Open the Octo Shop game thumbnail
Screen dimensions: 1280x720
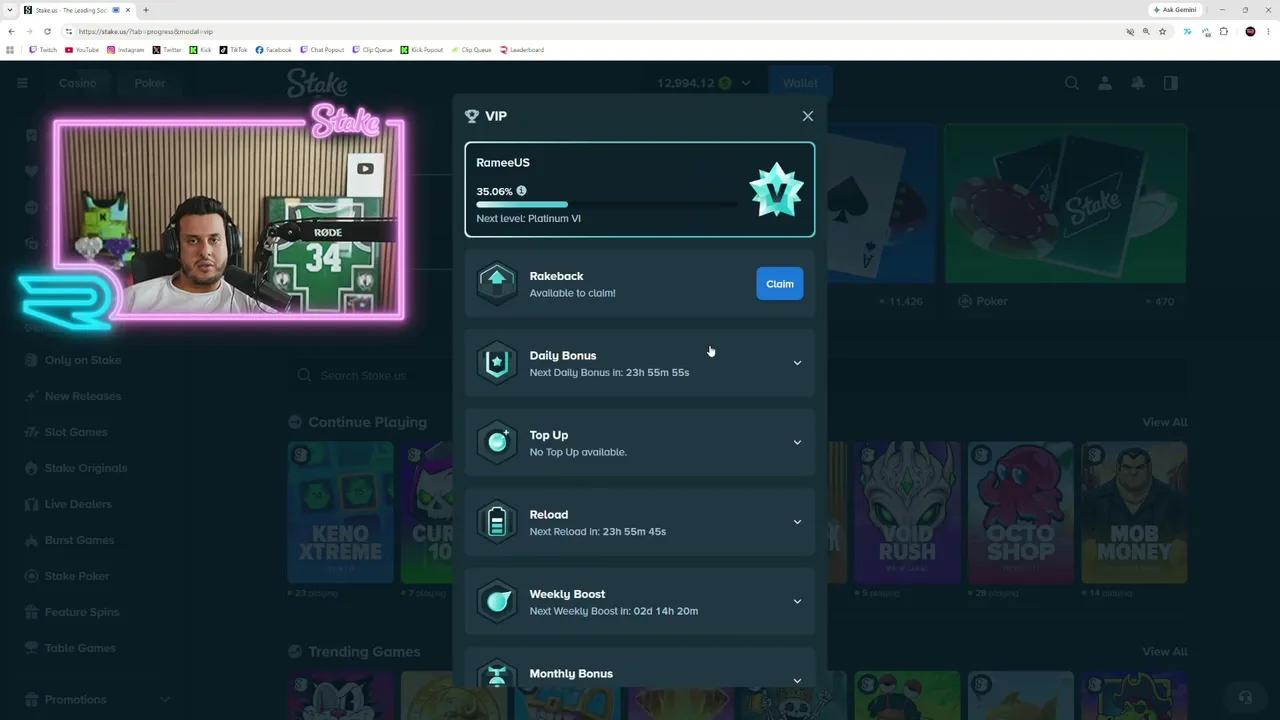point(1020,512)
